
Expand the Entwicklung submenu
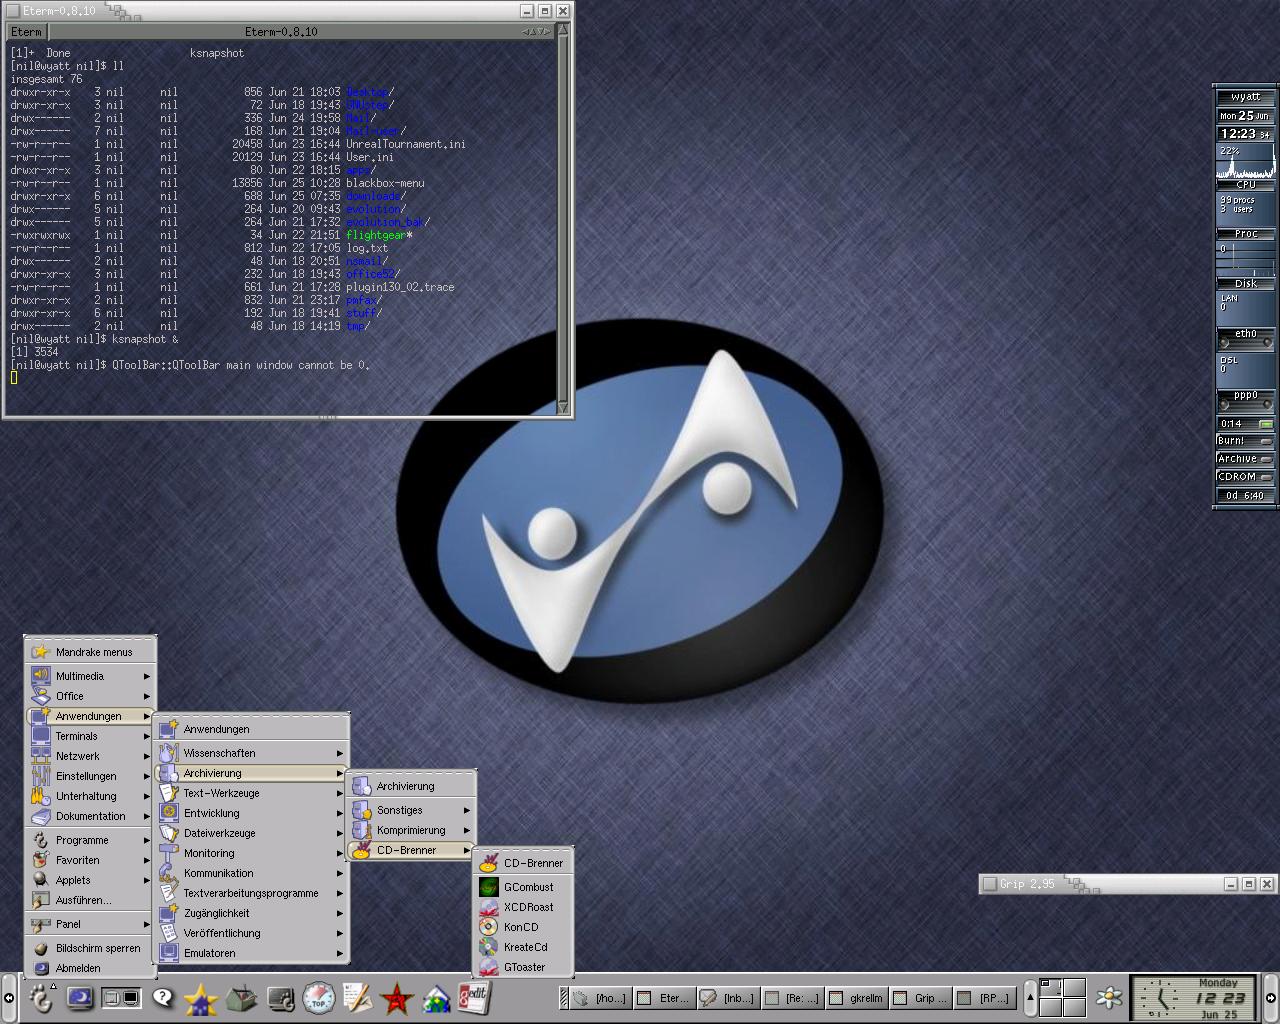(x=251, y=813)
